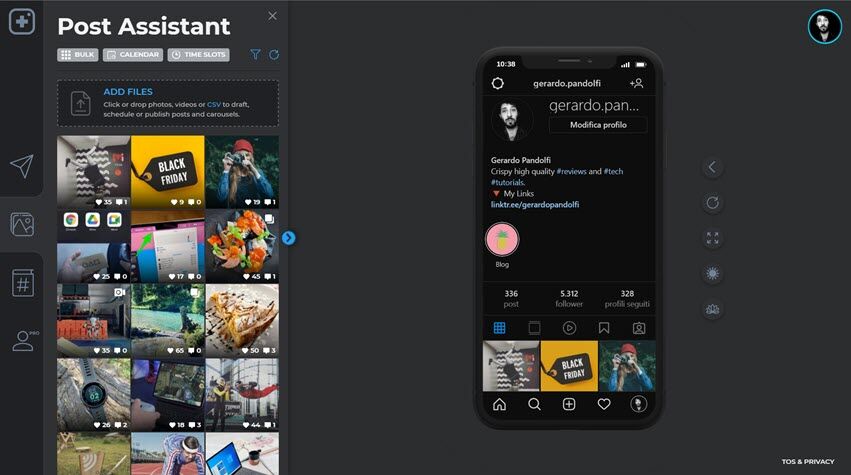
Task: Switch to the tagged photos tab
Action: pos(639,328)
